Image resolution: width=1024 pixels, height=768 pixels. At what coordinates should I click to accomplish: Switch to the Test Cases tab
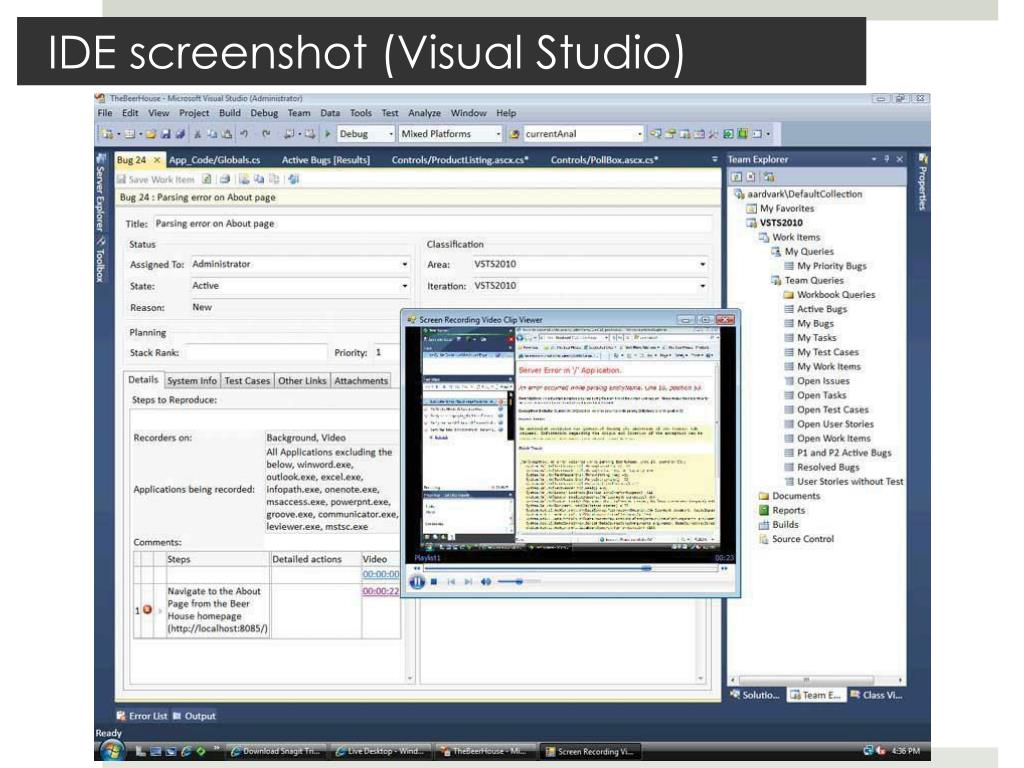click(247, 381)
